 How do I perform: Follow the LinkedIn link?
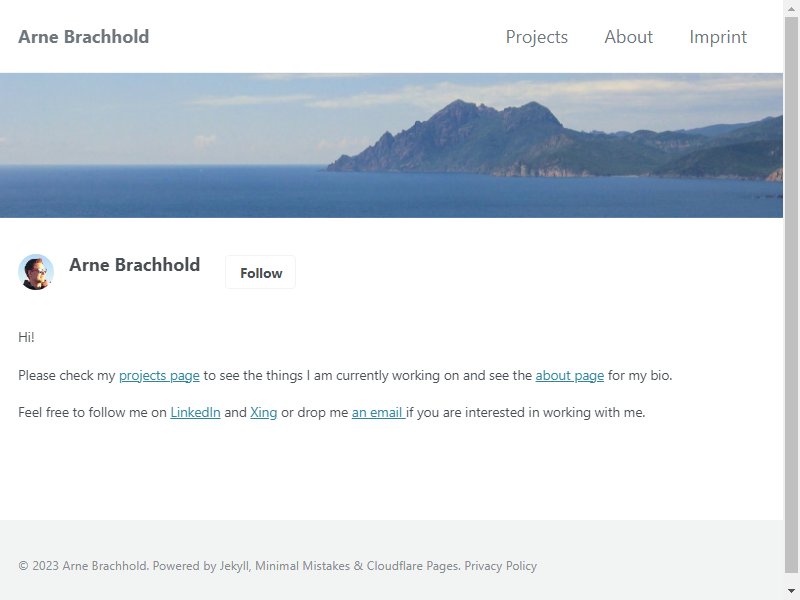pyautogui.click(x=195, y=412)
